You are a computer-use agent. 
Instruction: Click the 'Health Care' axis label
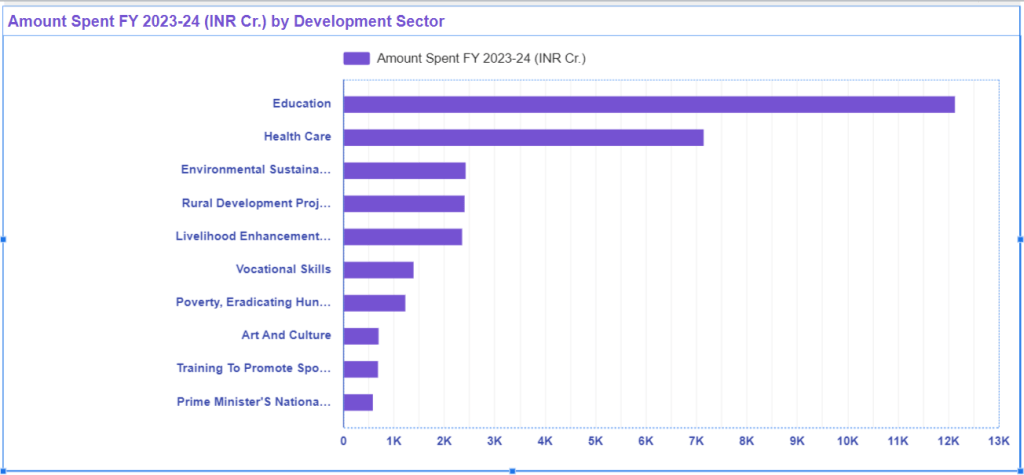pos(297,137)
